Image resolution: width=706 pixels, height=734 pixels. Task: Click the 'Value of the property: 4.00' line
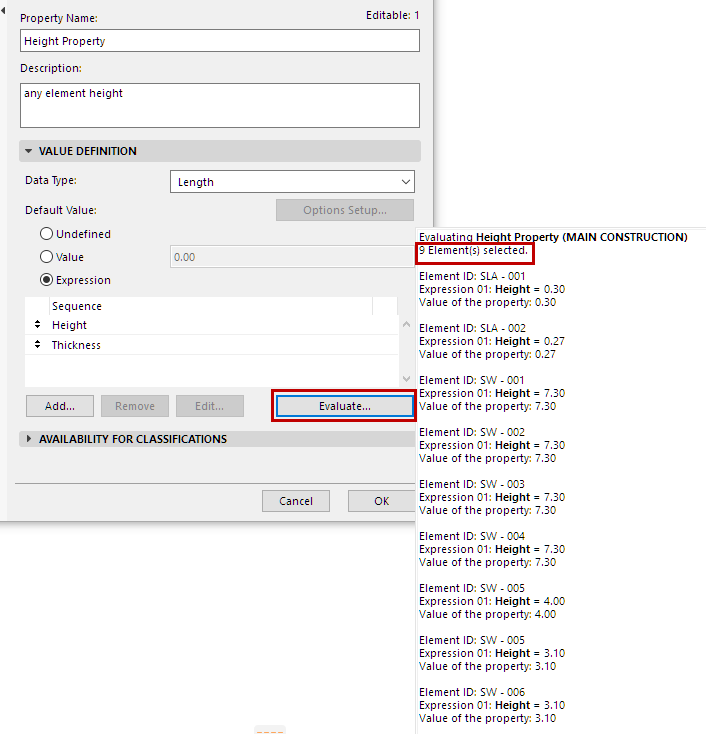pyautogui.click(x=487, y=614)
